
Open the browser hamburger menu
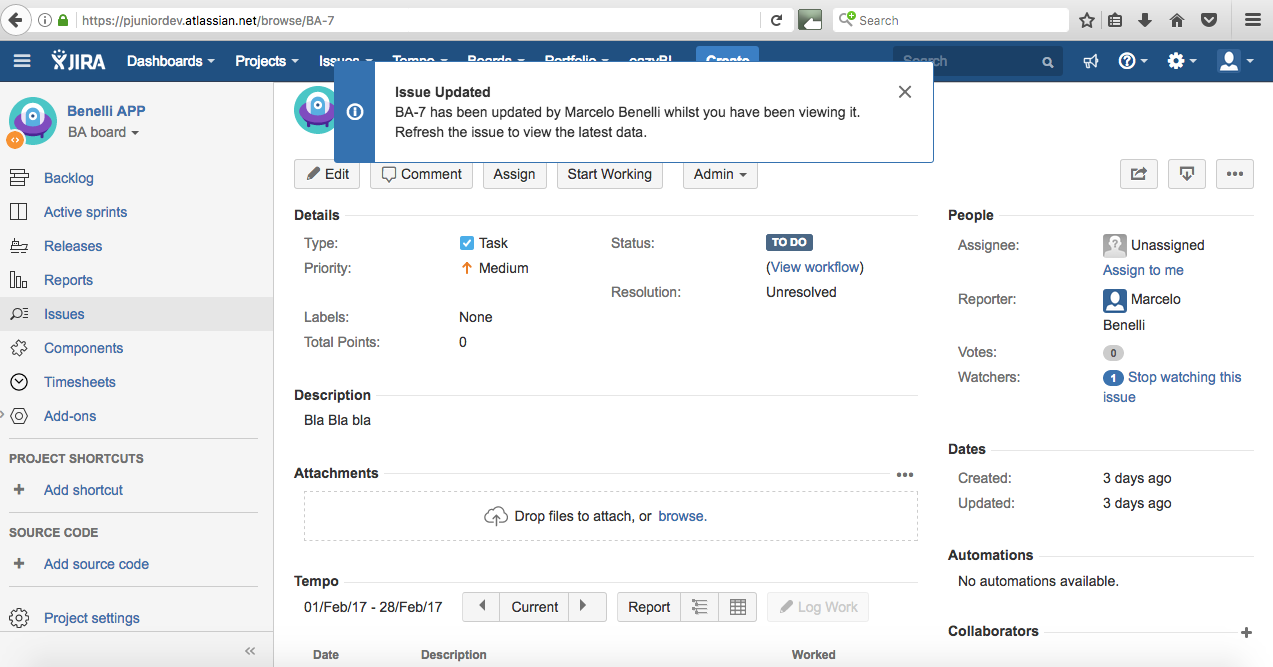tap(1252, 20)
